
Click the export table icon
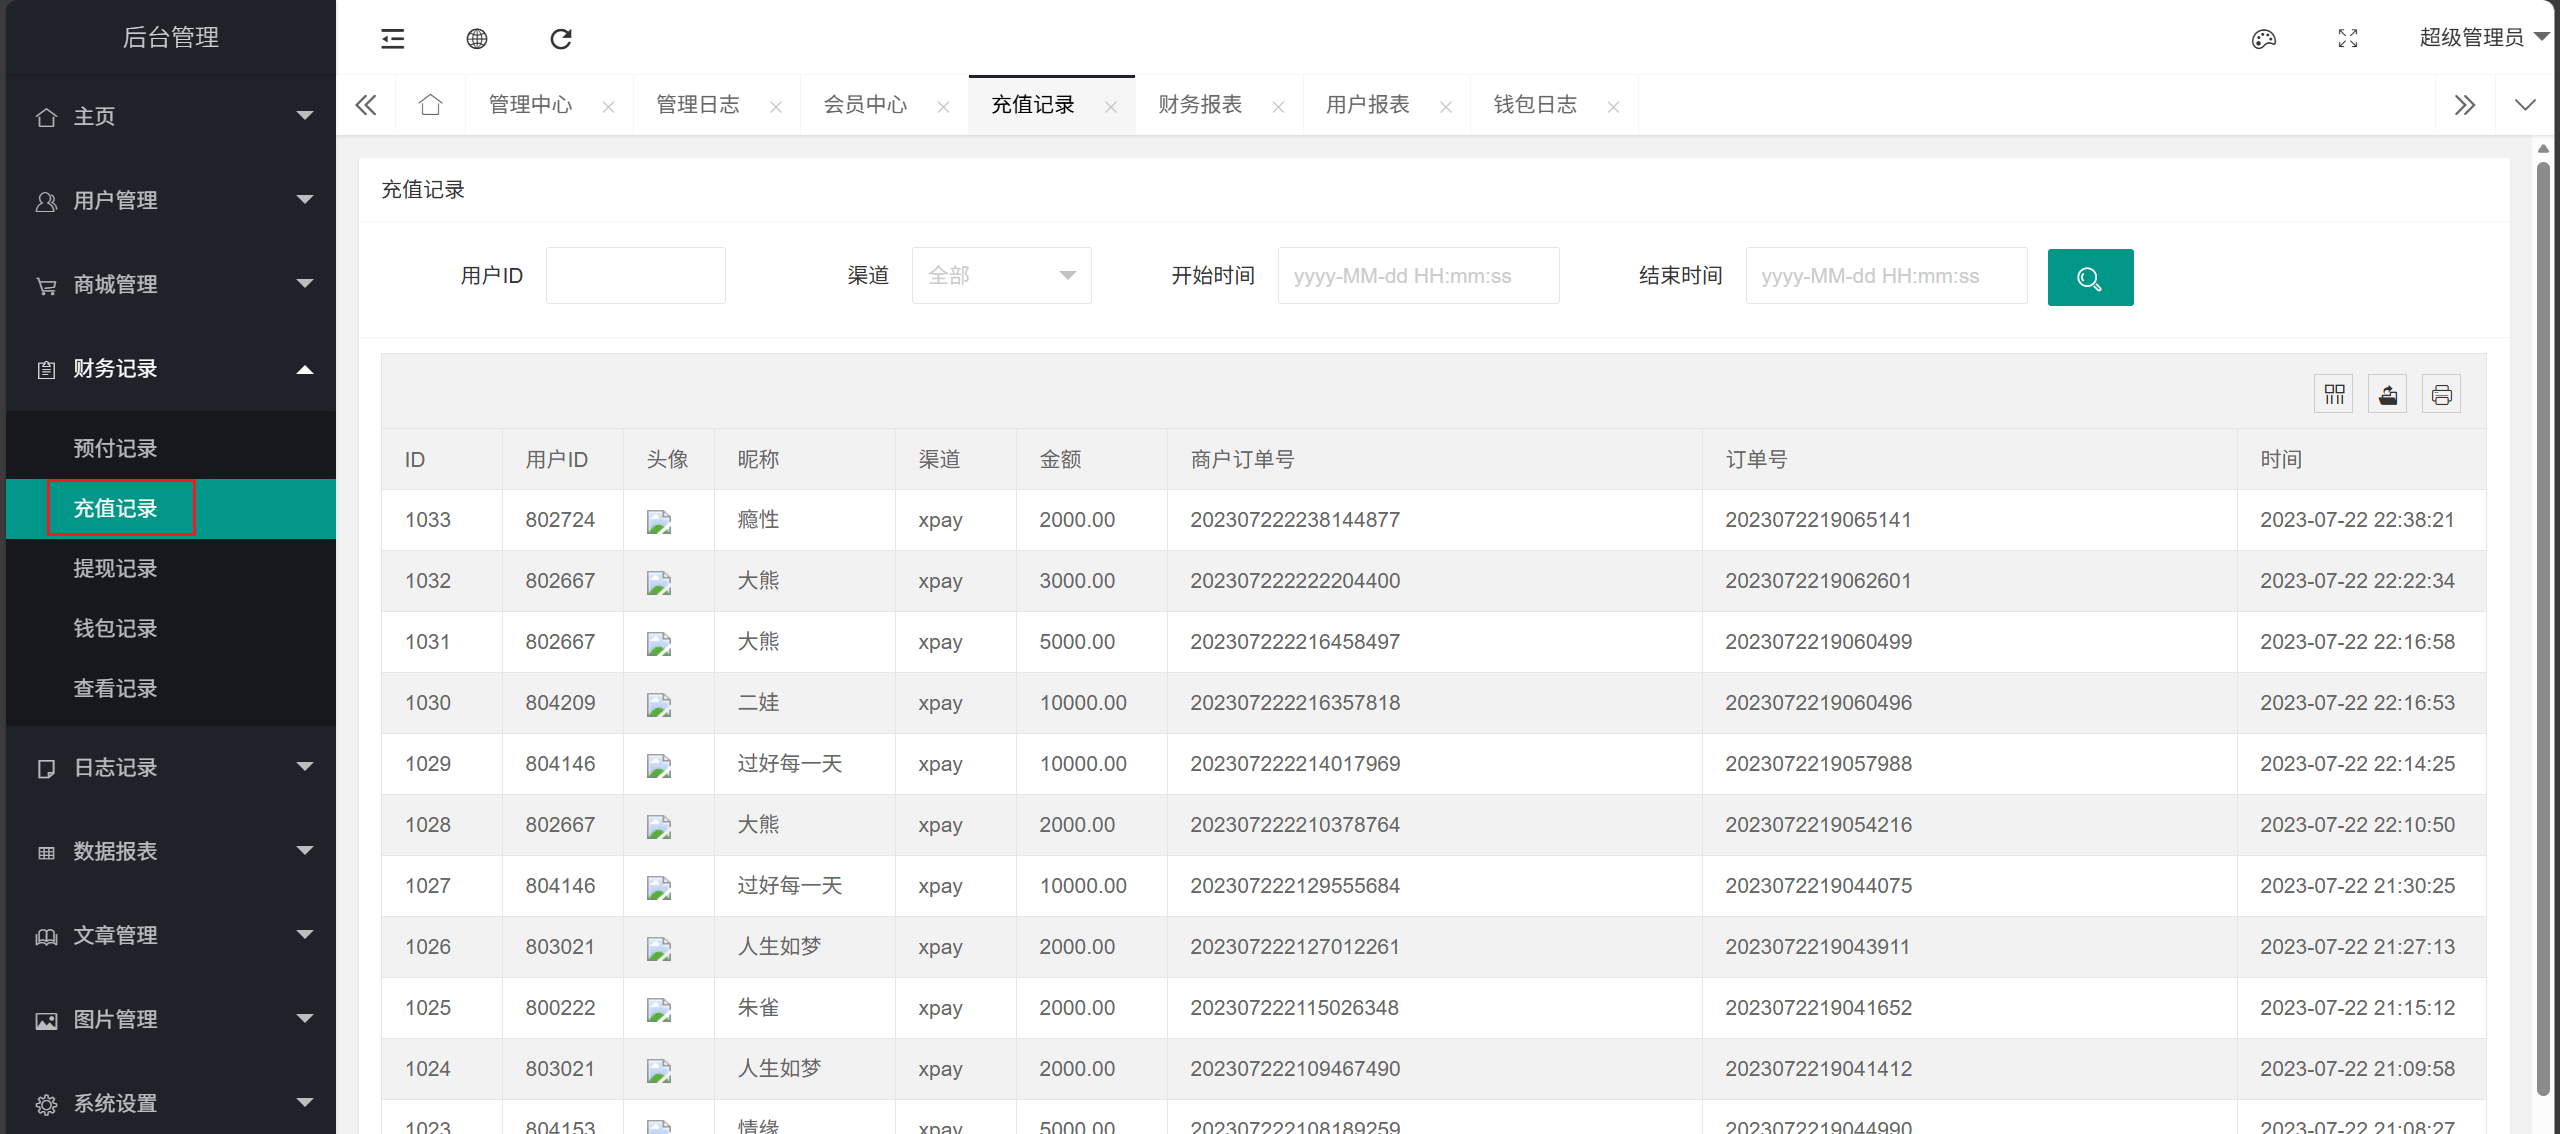click(x=2388, y=395)
